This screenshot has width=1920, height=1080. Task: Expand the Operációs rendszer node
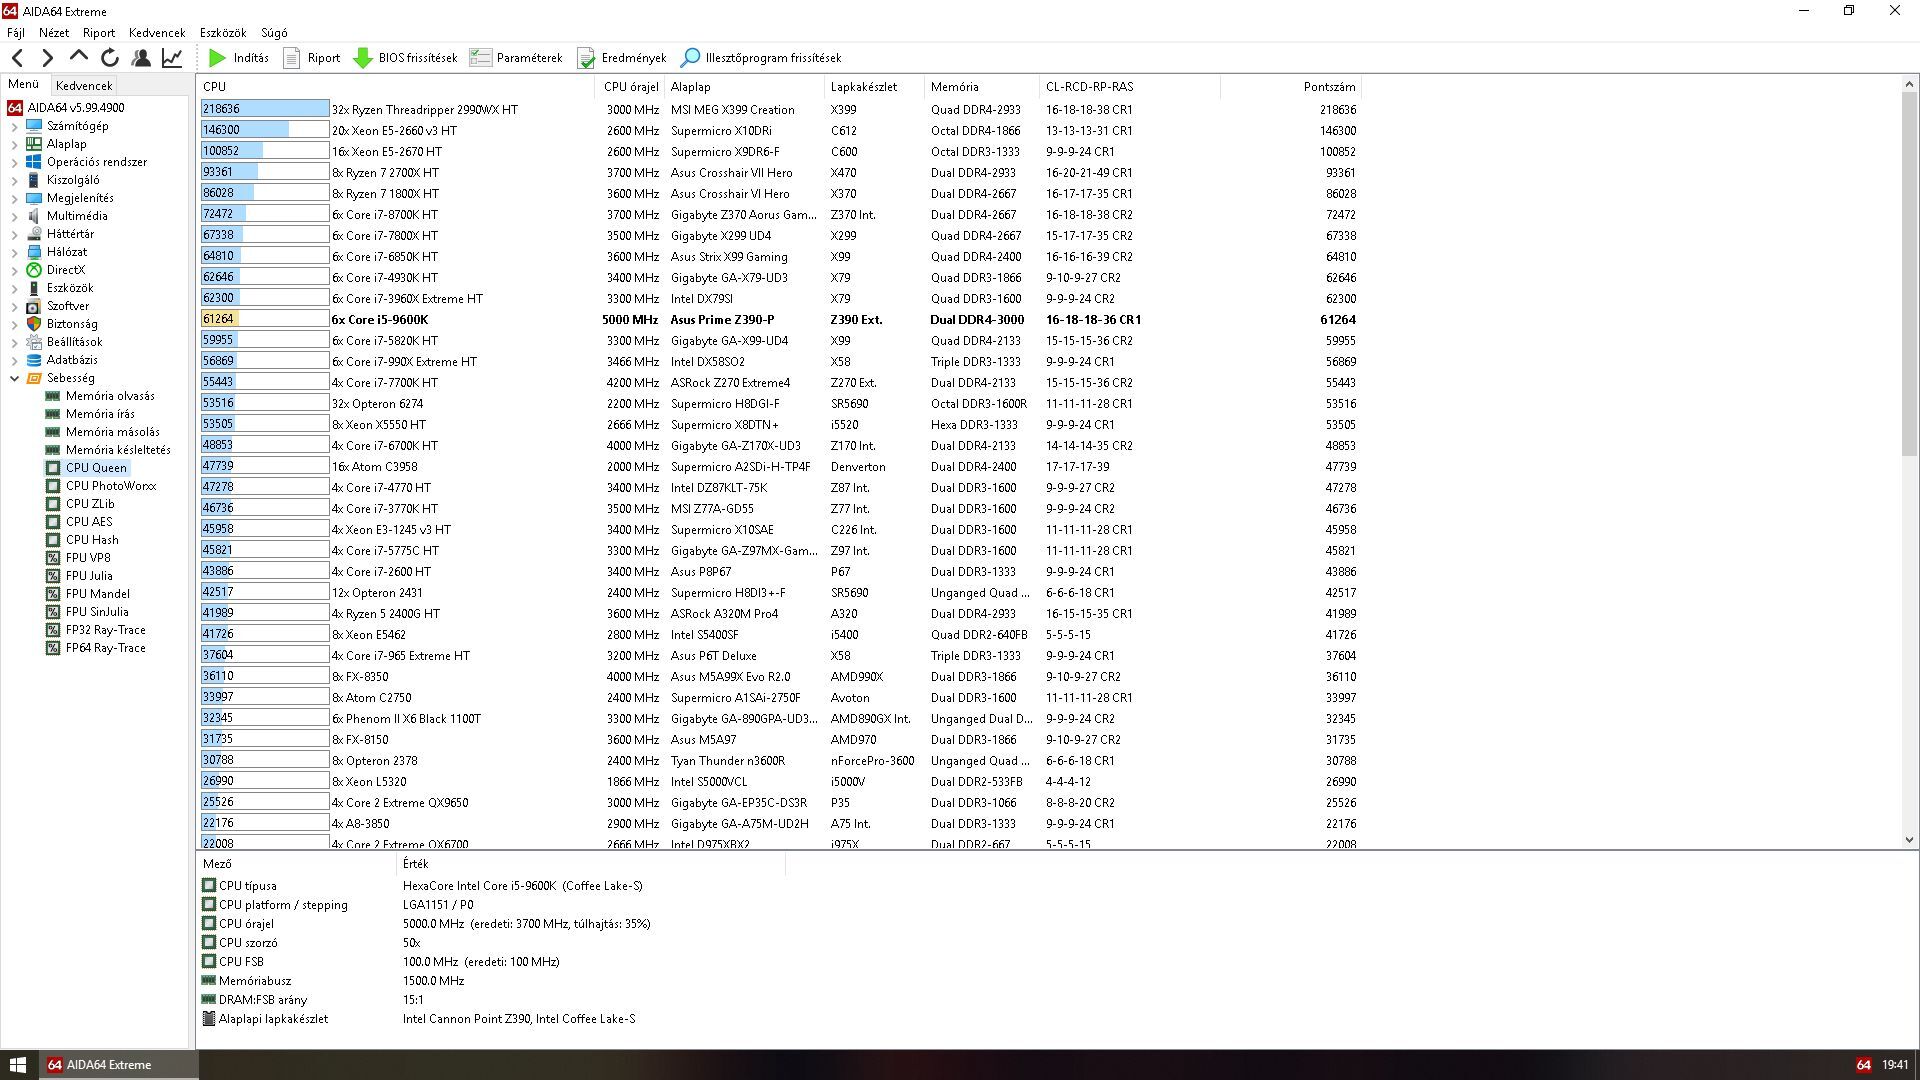click(14, 163)
